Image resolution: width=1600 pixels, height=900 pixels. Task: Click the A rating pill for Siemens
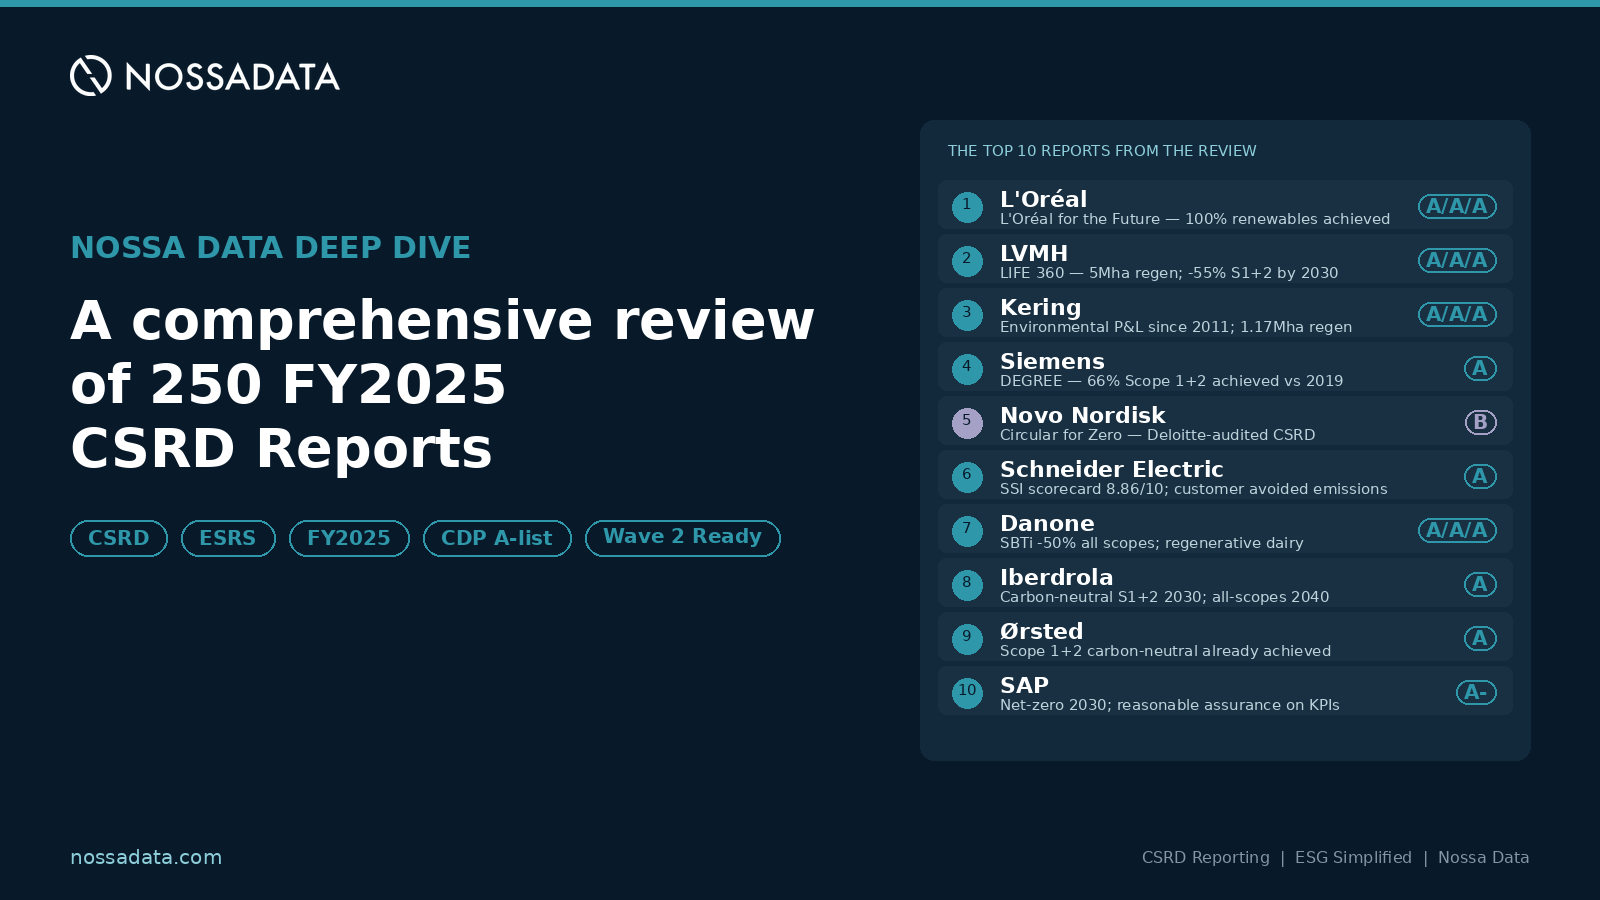[x=1480, y=369]
